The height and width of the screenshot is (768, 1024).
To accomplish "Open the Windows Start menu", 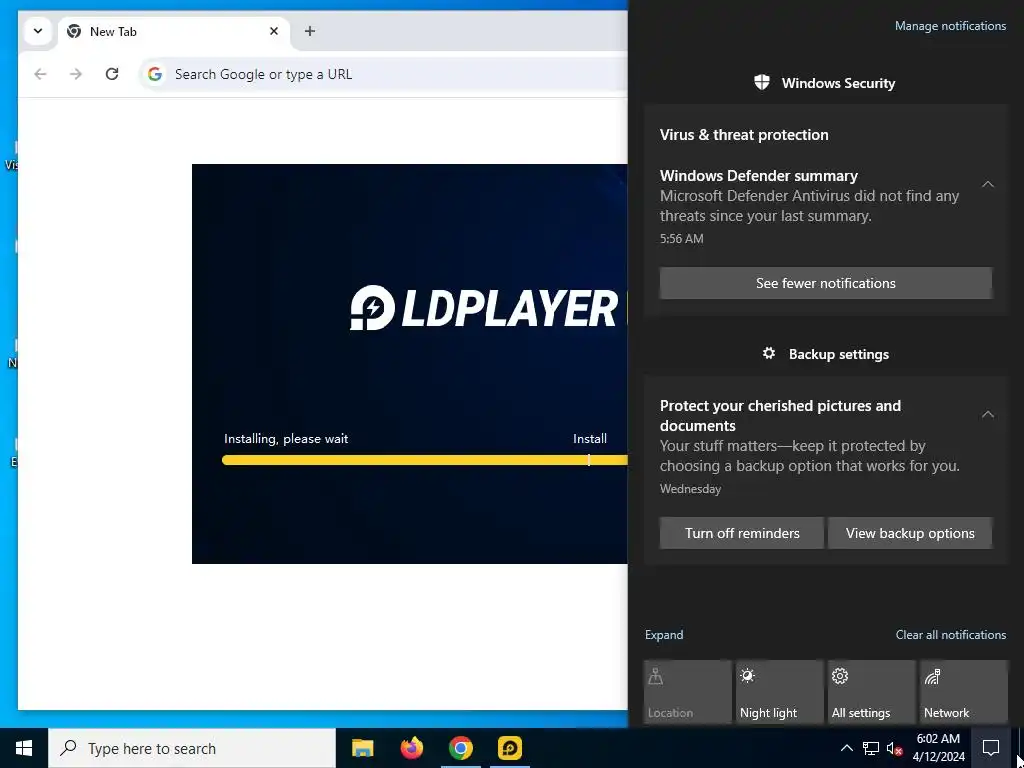I will pyautogui.click(x=24, y=748).
